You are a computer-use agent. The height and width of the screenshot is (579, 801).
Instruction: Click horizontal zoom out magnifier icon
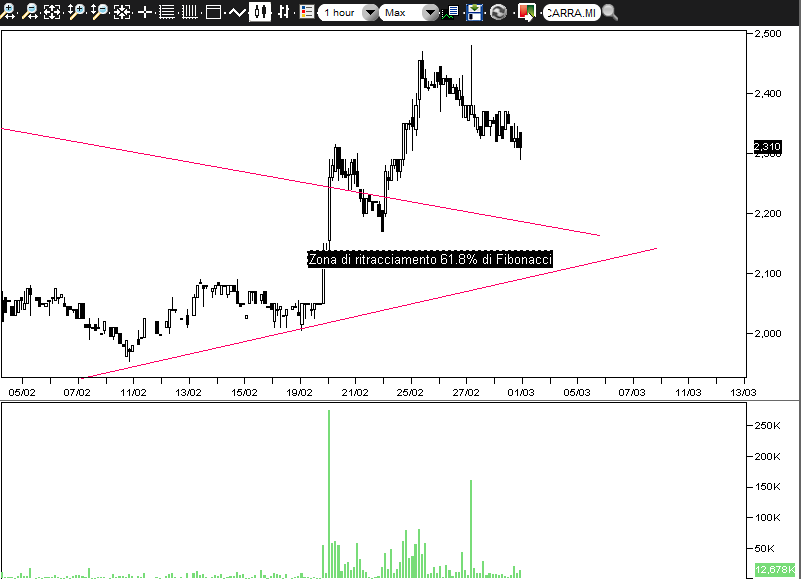click(x=31, y=11)
